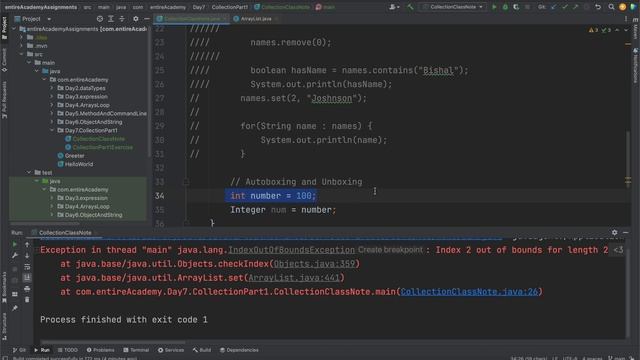Open the TODO tool window tab
The height and width of the screenshot is (360, 640).
pyautogui.click(x=67, y=350)
